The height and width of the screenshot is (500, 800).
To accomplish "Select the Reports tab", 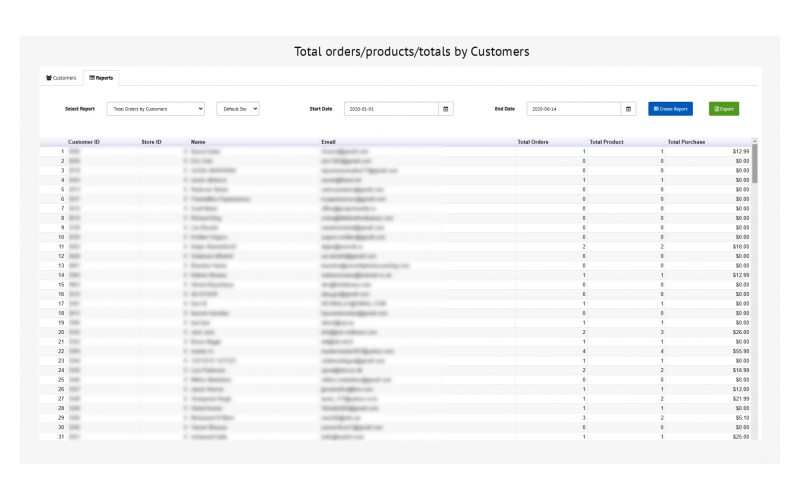I will tap(101, 77).
